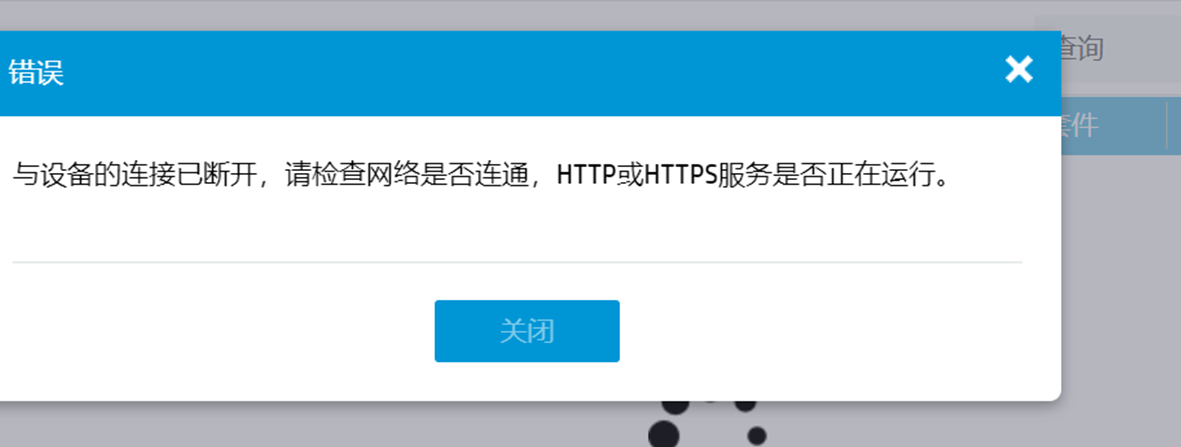Viewport: 1181px width, 447px height.
Task: Click the 错误 dialog title text
Action: click(35, 73)
